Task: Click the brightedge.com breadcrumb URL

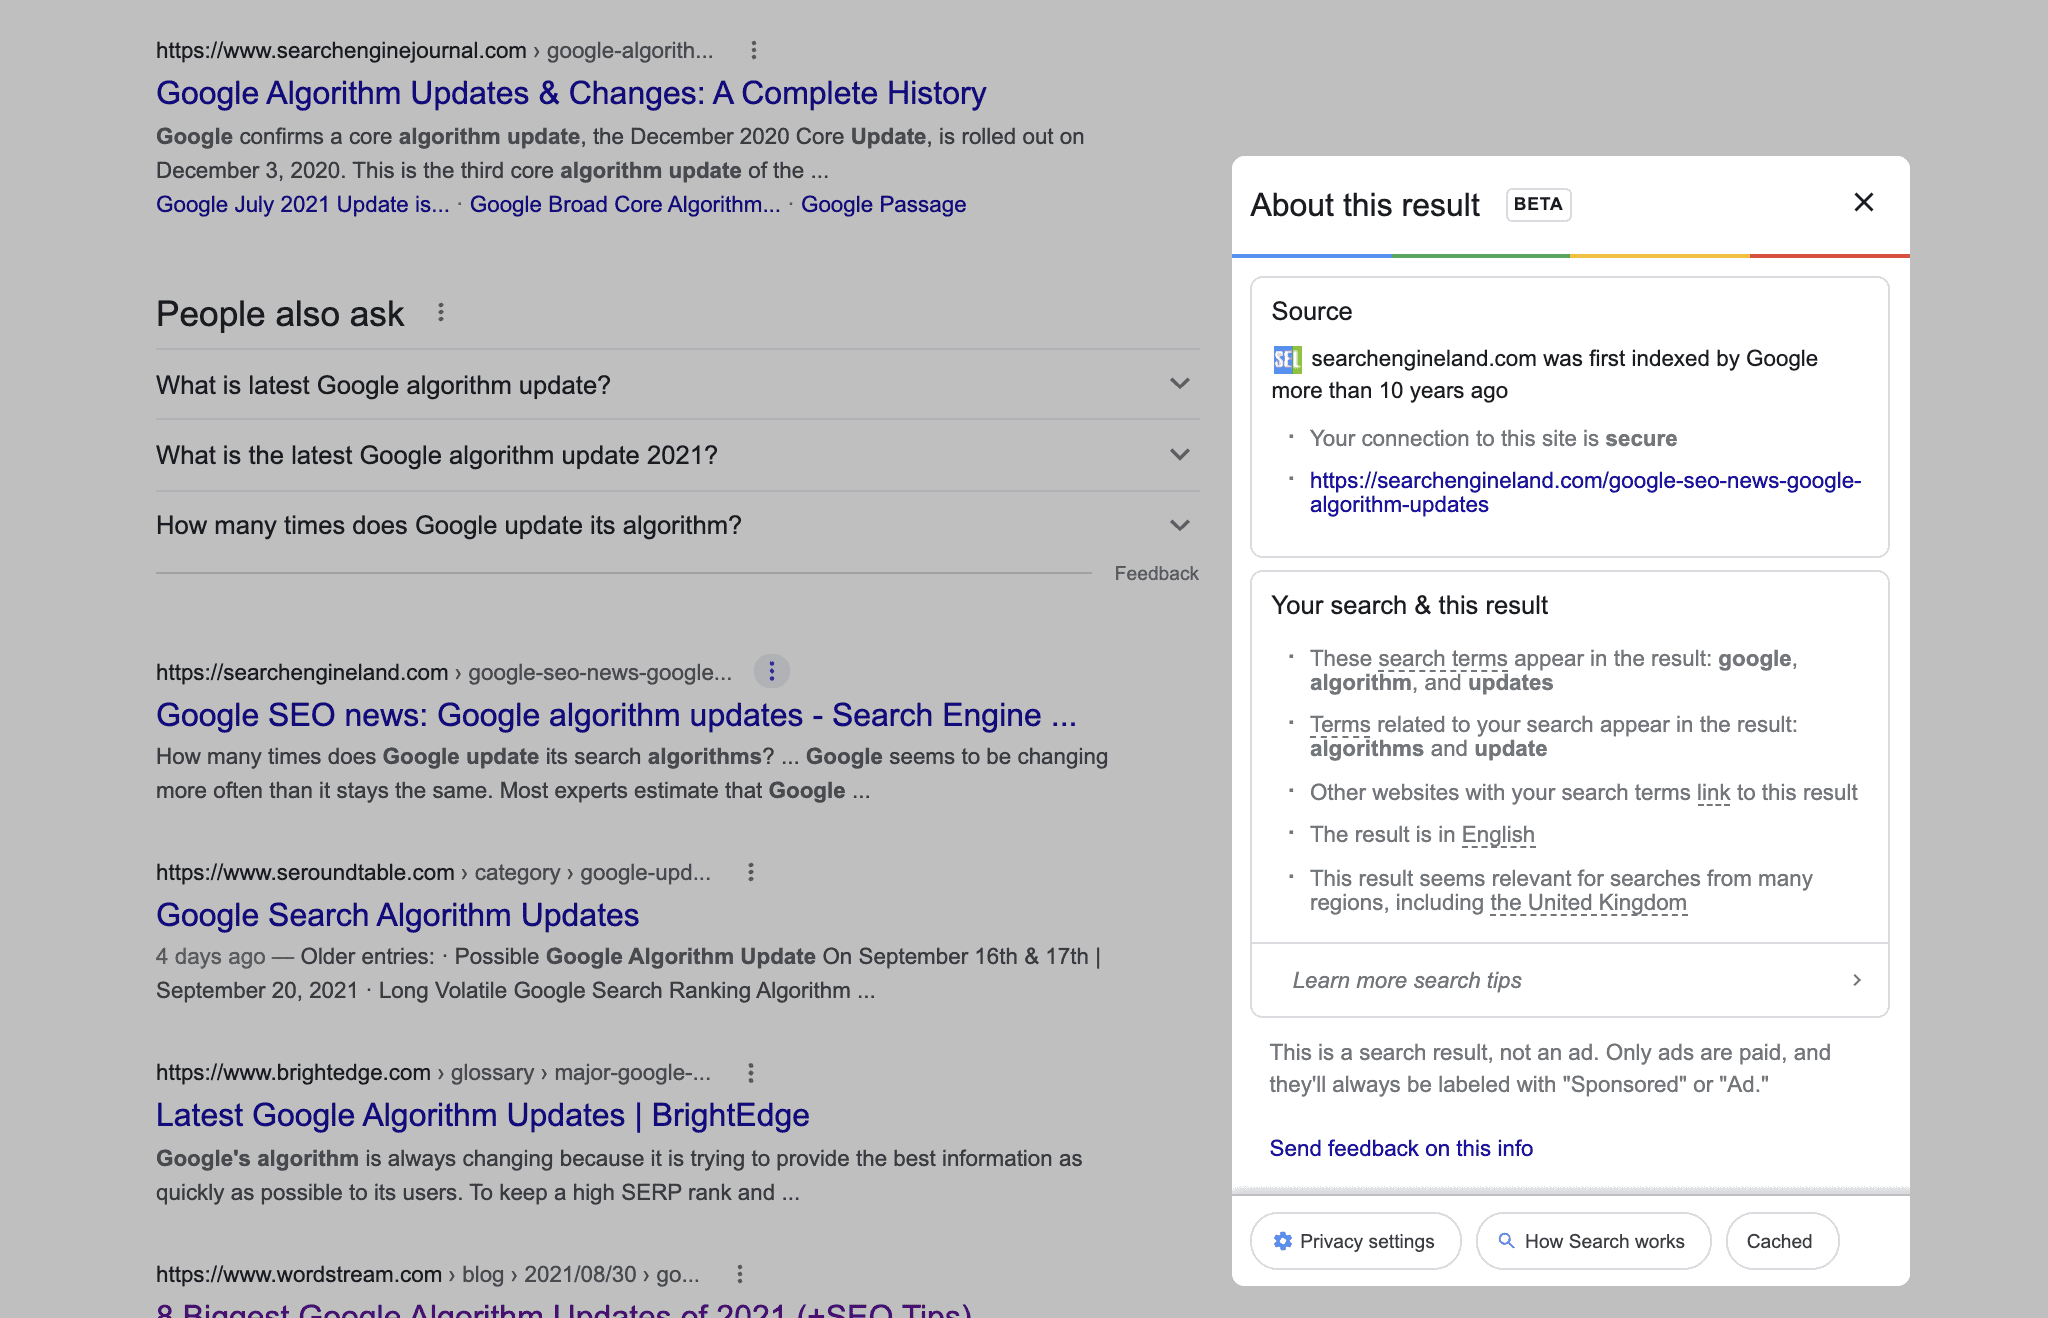Action: (x=433, y=1073)
